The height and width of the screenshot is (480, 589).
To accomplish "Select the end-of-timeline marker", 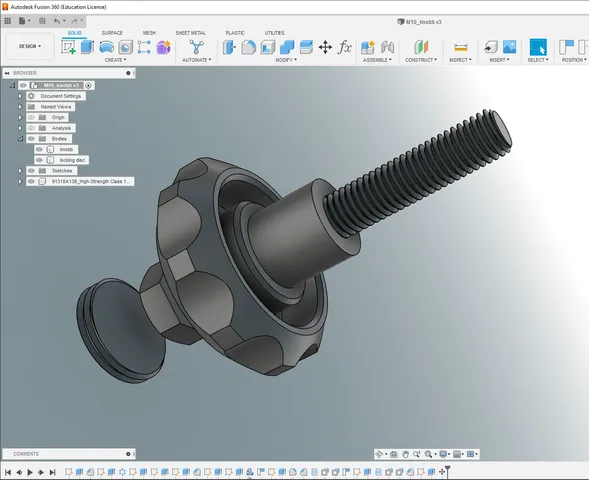I will point(447,471).
